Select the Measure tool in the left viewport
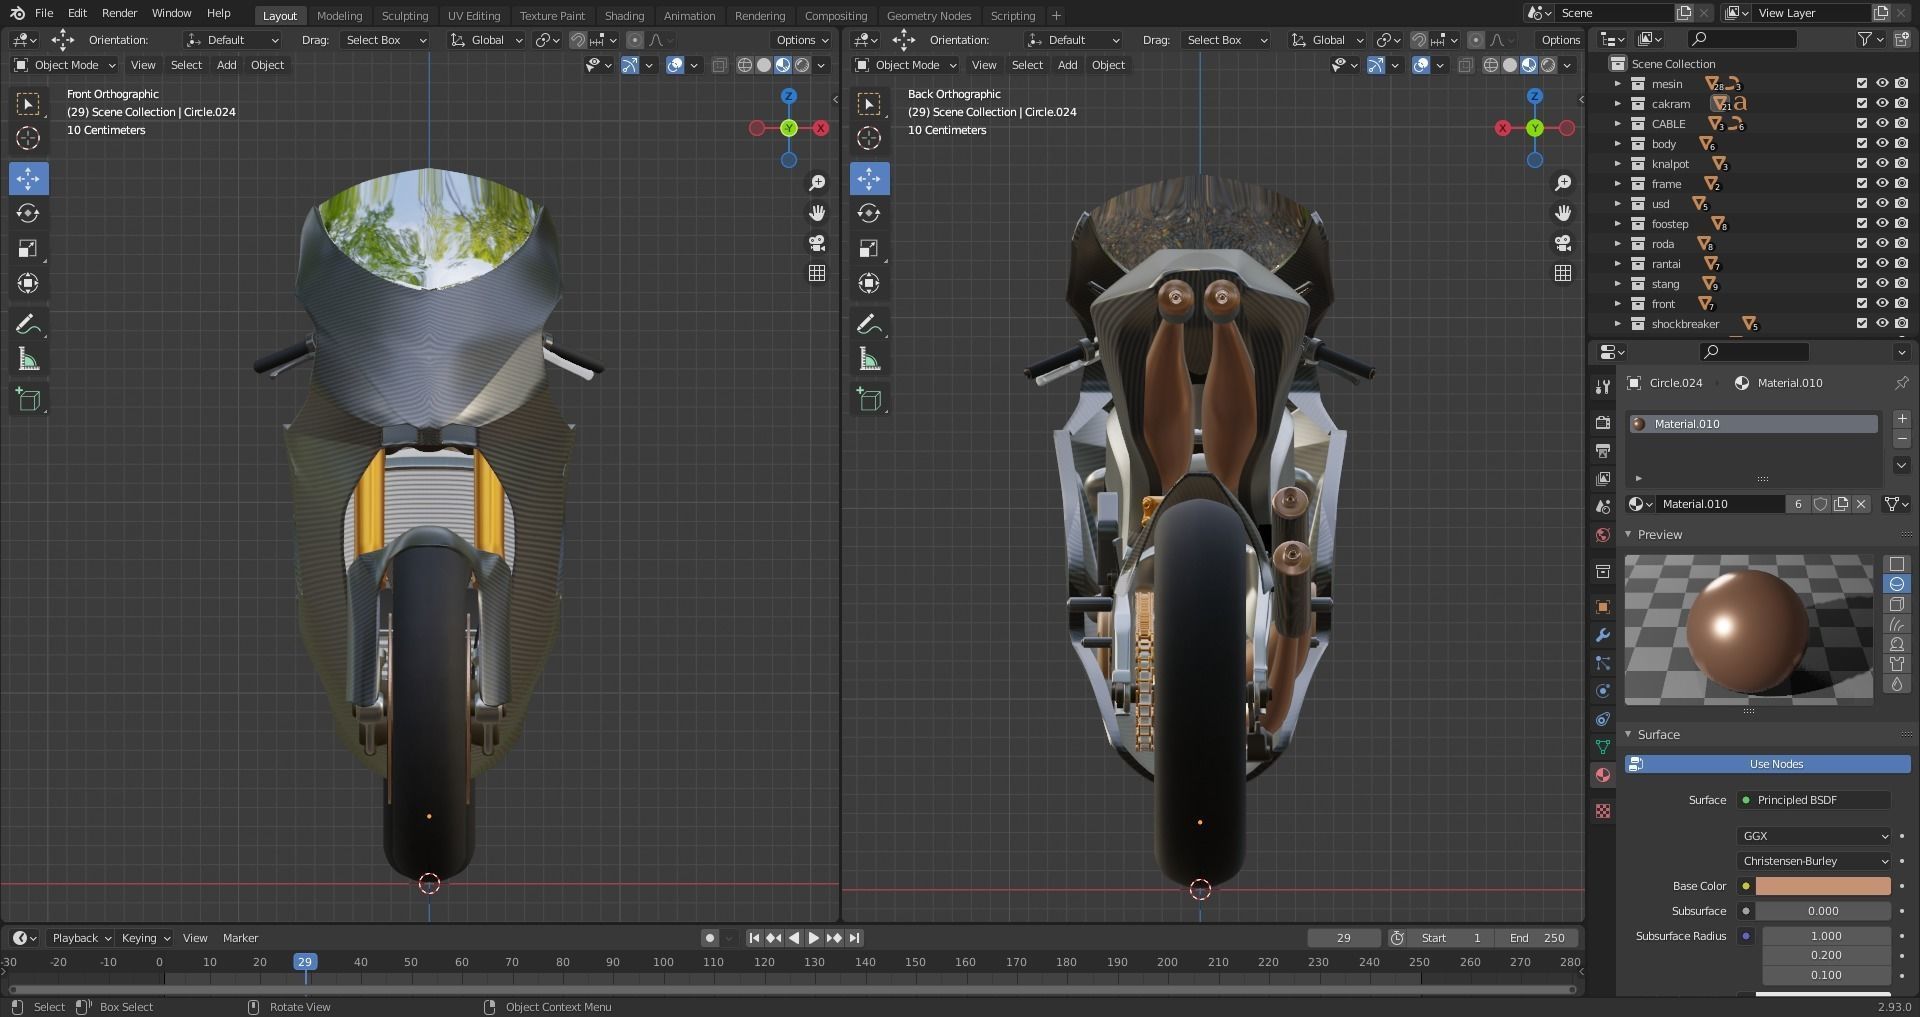1920x1017 pixels. pos(28,360)
